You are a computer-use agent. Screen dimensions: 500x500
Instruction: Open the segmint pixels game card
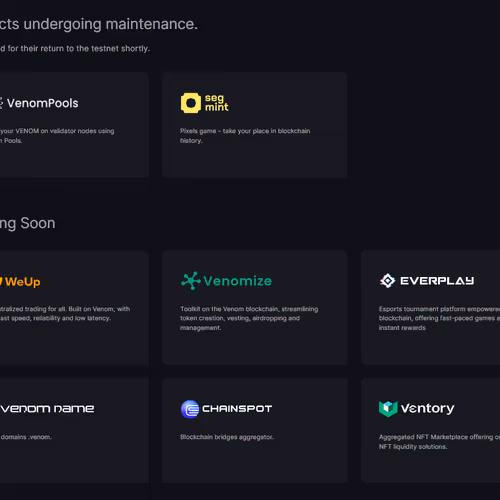254,125
